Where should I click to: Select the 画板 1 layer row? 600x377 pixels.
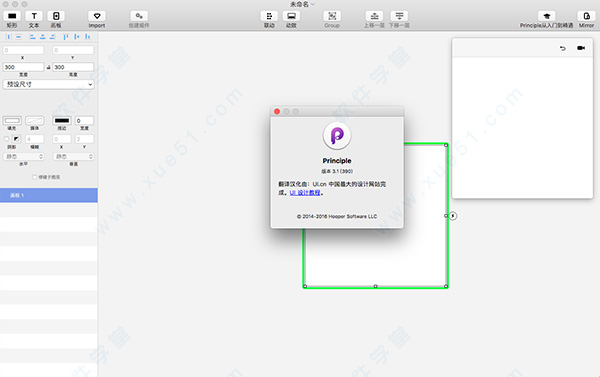click(x=49, y=195)
